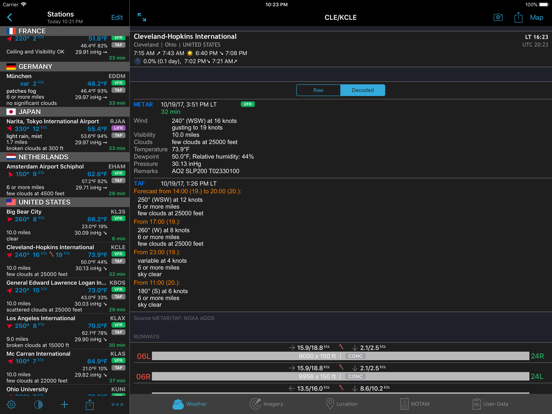
Task: Open more options ellipsis in stations toolbar
Action: (x=117, y=404)
